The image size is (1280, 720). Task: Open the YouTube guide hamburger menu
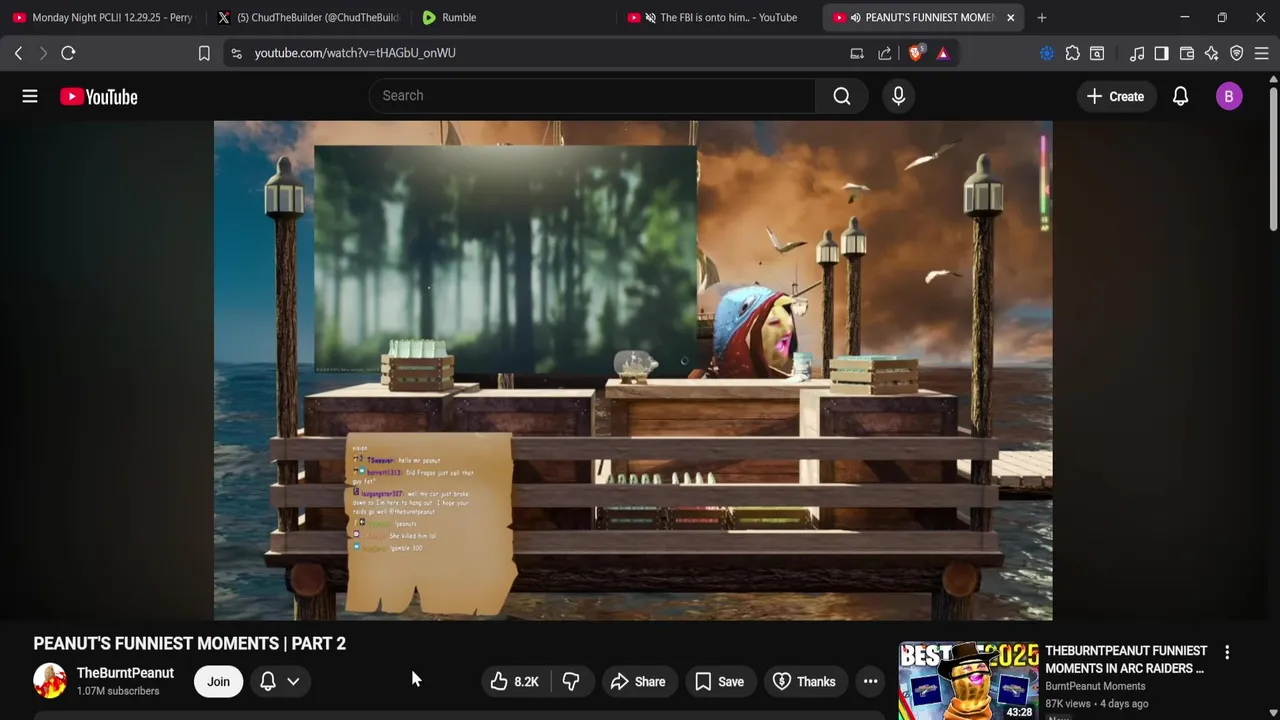[x=30, y=96]
